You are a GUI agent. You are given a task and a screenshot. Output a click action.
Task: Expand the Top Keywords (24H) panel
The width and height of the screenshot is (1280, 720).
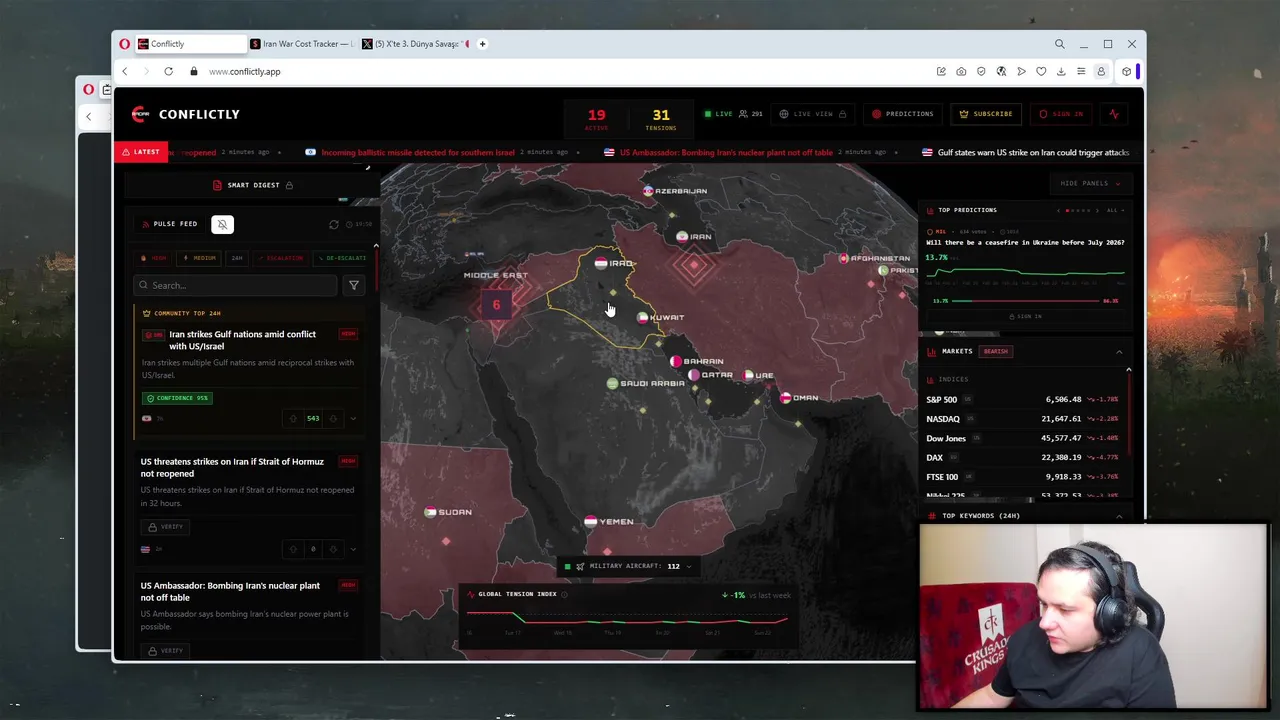pos(1119,516)
